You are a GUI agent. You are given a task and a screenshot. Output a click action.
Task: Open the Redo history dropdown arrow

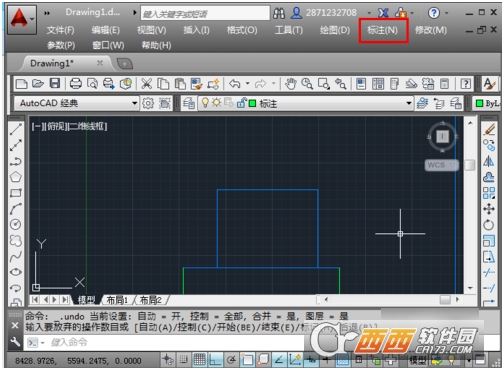(273, 83)
